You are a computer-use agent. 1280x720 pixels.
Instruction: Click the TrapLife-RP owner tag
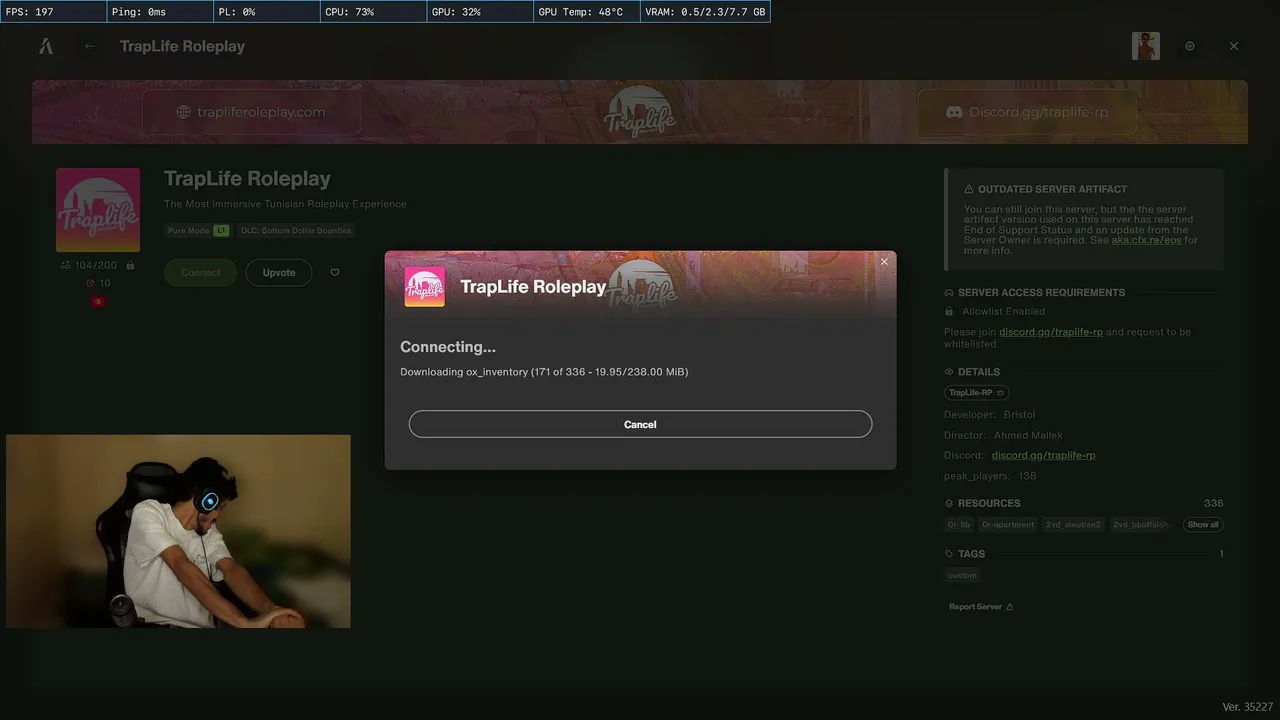point(977,393)
